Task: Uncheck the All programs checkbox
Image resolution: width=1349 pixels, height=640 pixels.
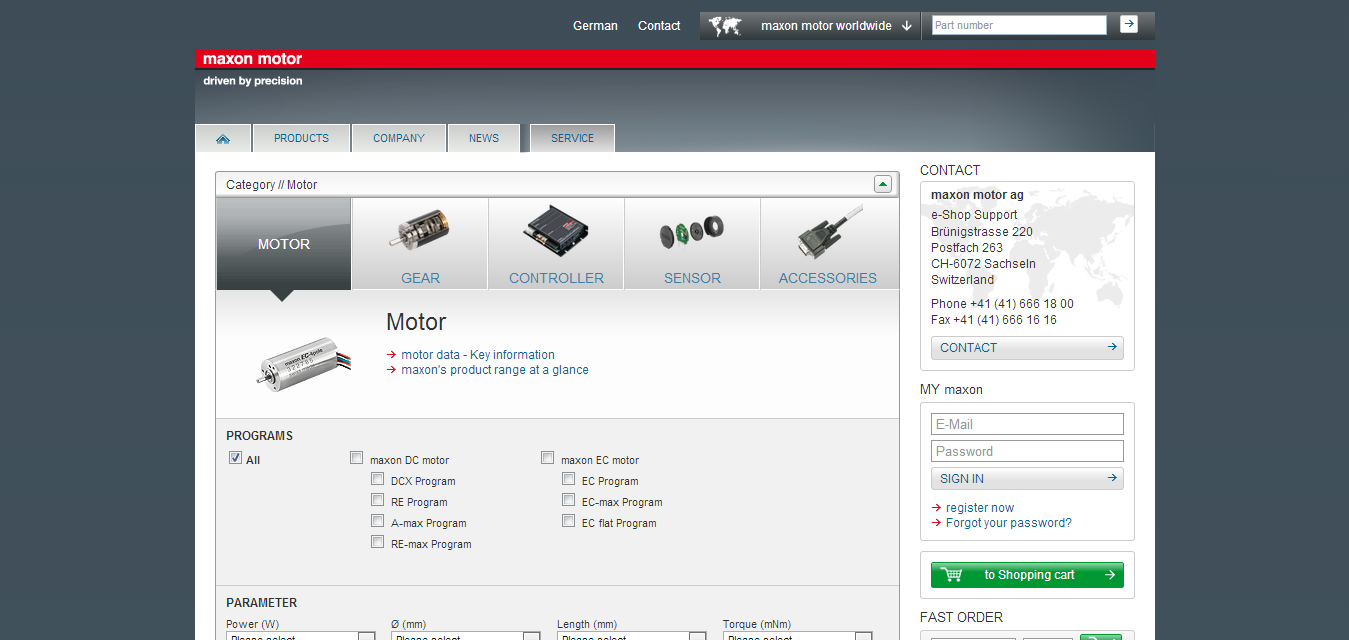Action: tap(235, 458)
